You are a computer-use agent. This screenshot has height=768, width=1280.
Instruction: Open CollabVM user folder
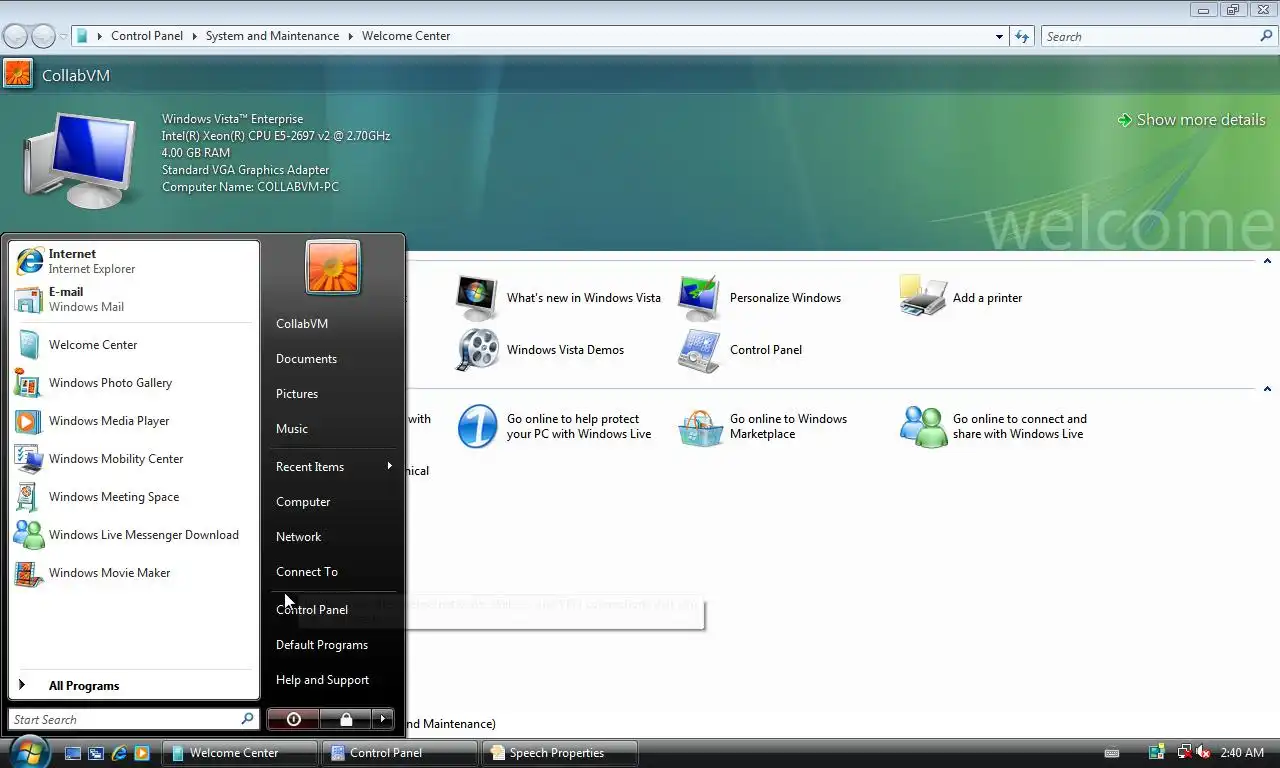334,324
